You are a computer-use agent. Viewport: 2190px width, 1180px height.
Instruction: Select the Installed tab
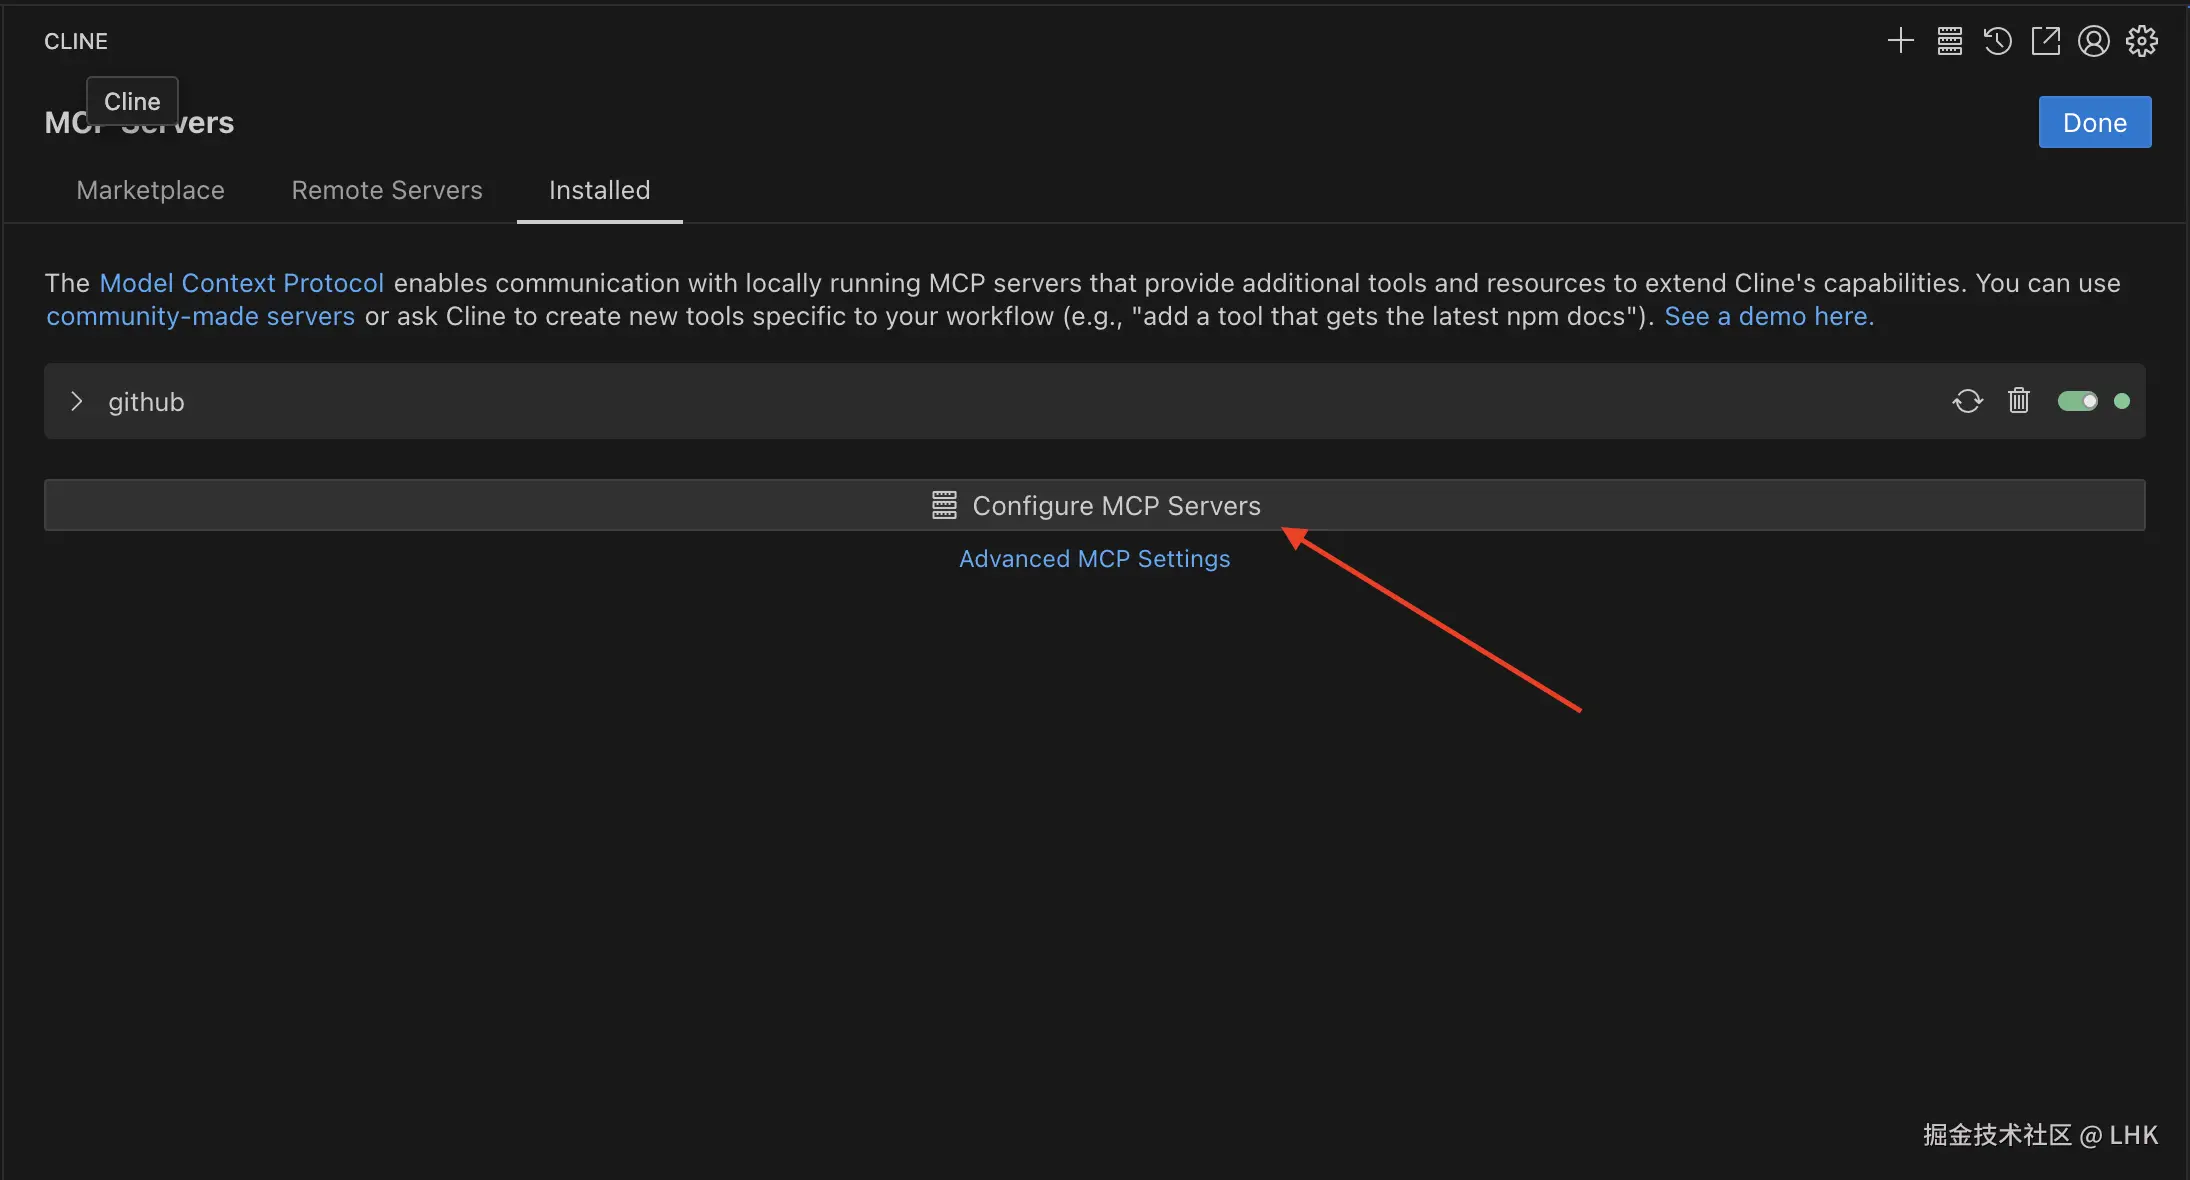[599, 190]
